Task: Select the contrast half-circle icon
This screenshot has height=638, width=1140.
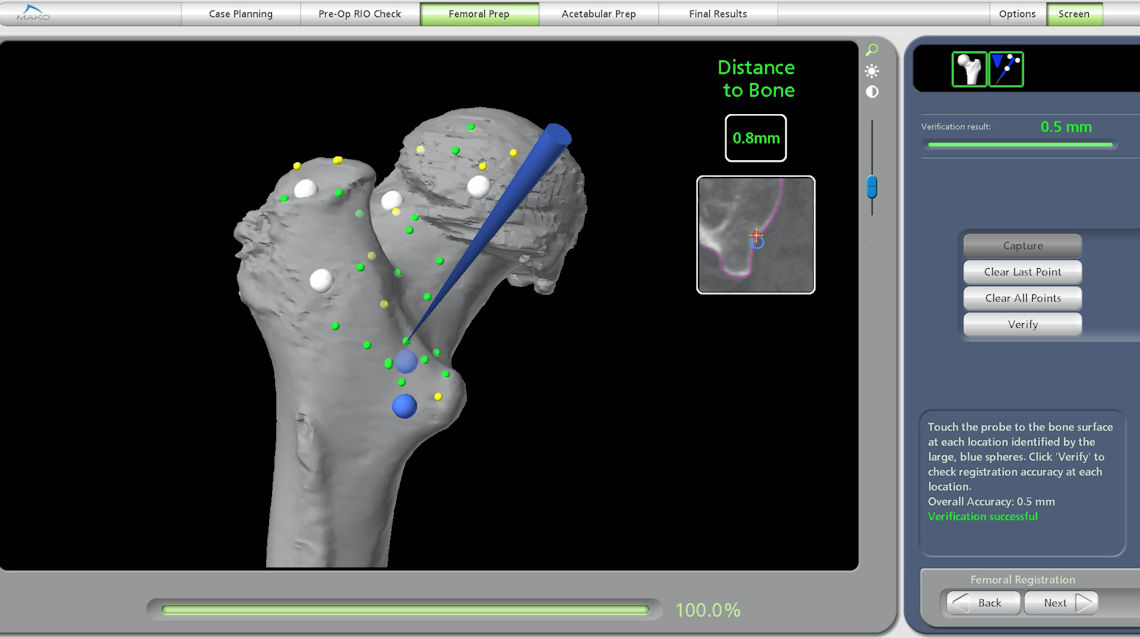Action: click(872, 92)
